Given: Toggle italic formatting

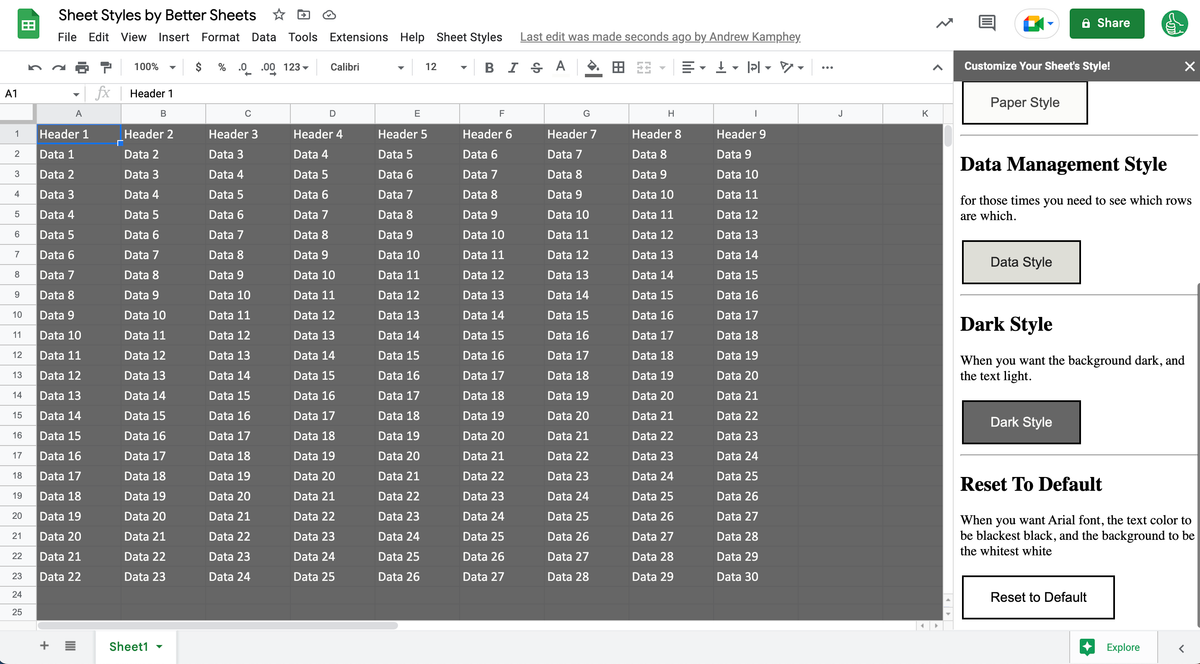Looking at the screenshot, I should pyautogui.click(x=512, y=66).
